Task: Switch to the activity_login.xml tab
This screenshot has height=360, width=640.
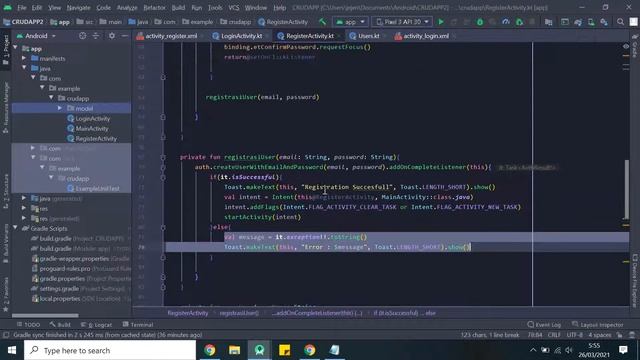Action: coord(426,36)
